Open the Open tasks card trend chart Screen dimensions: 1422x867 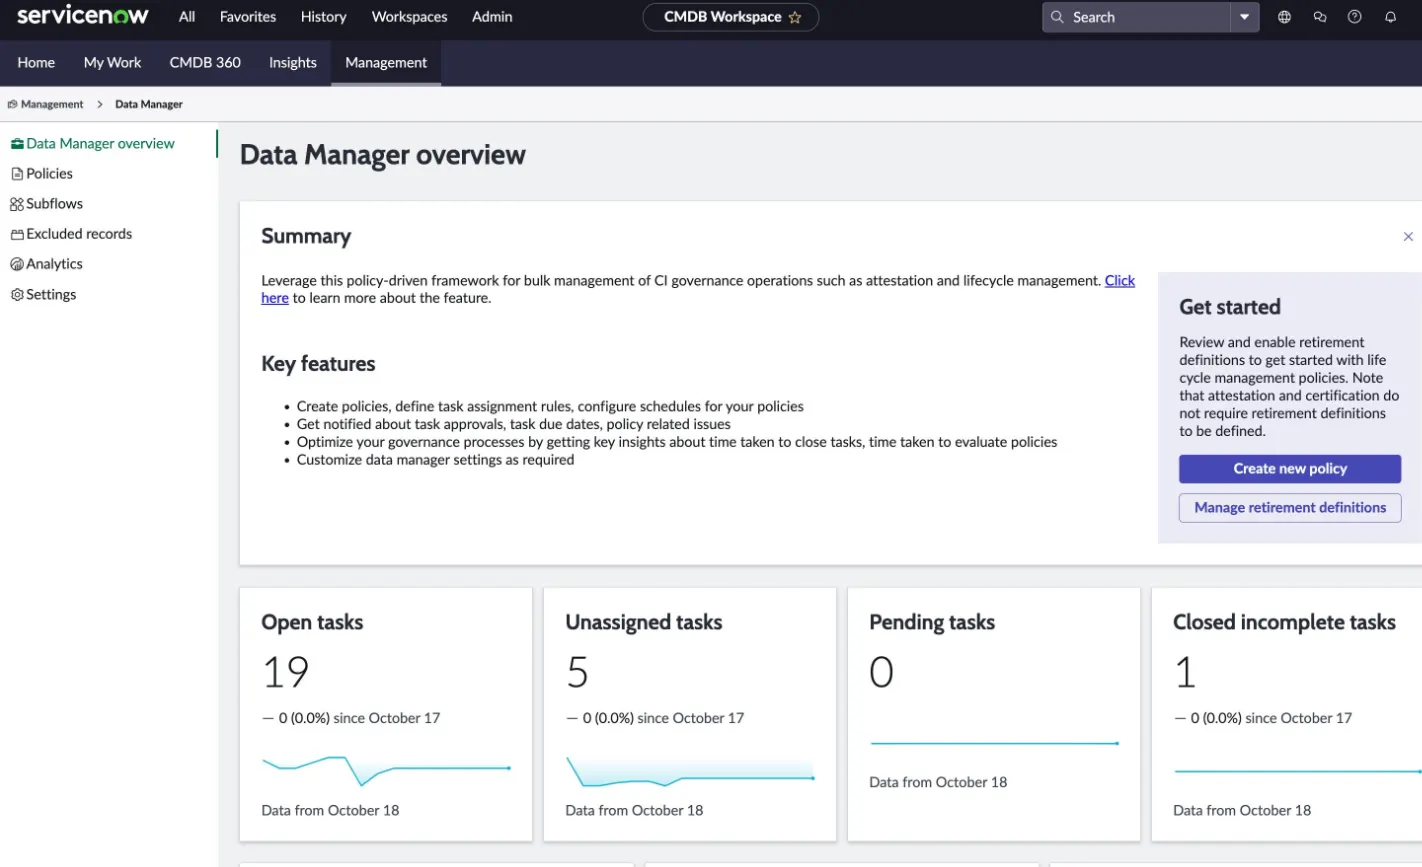pos(387,769)
